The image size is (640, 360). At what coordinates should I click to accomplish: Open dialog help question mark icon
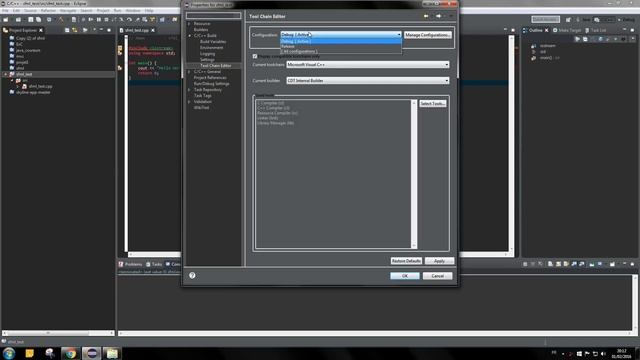[x=192, y=276]
